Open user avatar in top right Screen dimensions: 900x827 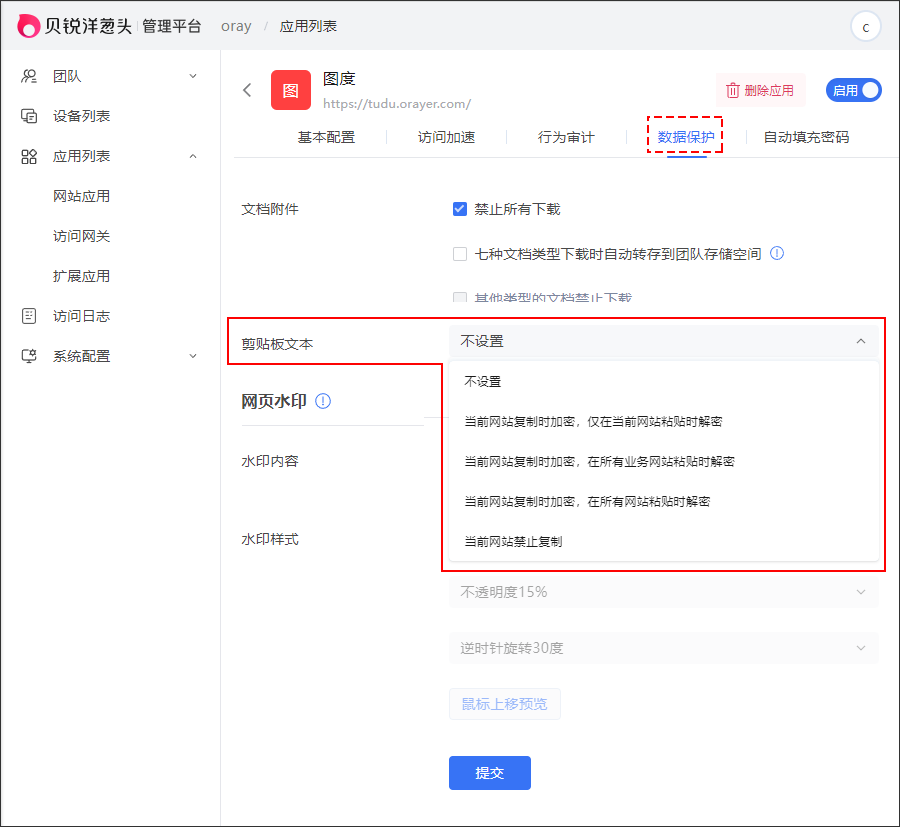(x=865, y=27)
